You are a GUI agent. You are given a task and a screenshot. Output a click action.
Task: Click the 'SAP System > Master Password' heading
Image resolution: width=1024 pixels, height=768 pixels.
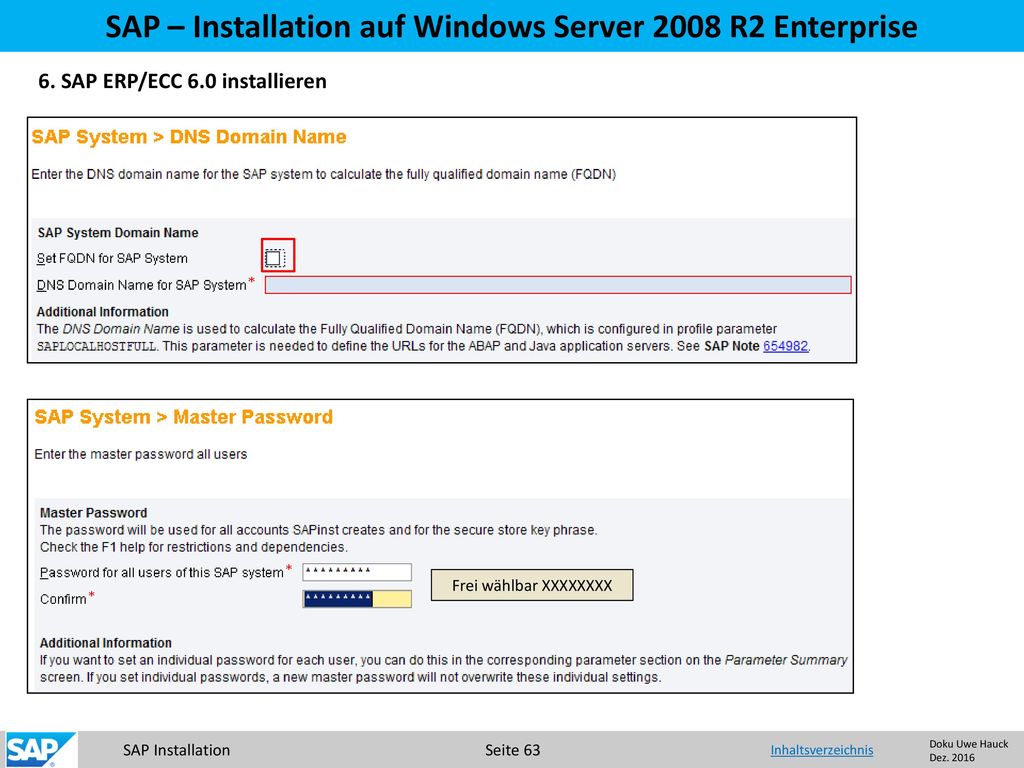184,417
